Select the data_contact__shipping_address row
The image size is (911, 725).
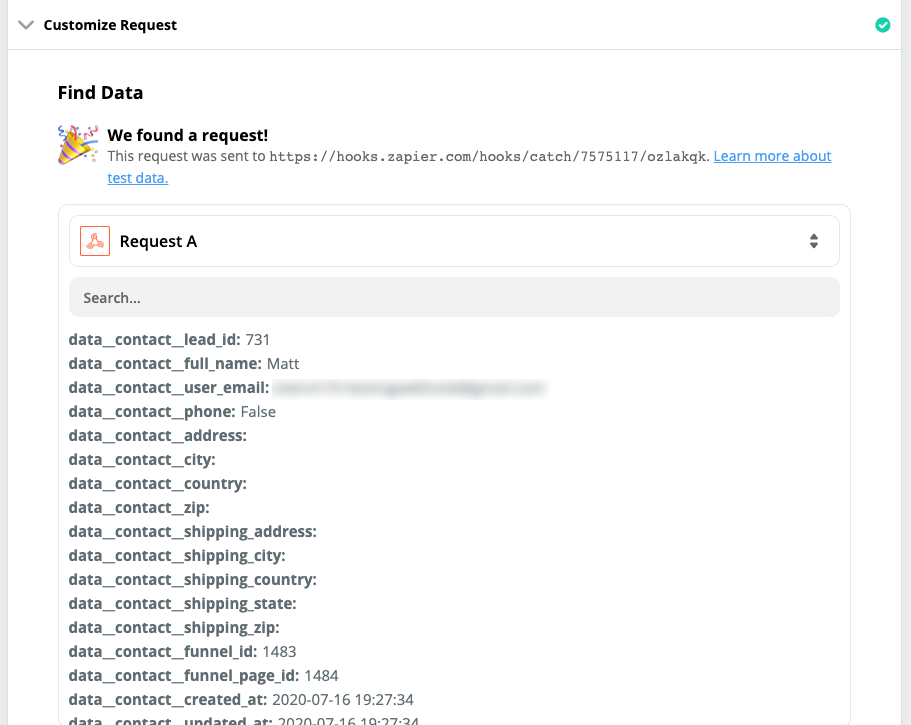192,532
